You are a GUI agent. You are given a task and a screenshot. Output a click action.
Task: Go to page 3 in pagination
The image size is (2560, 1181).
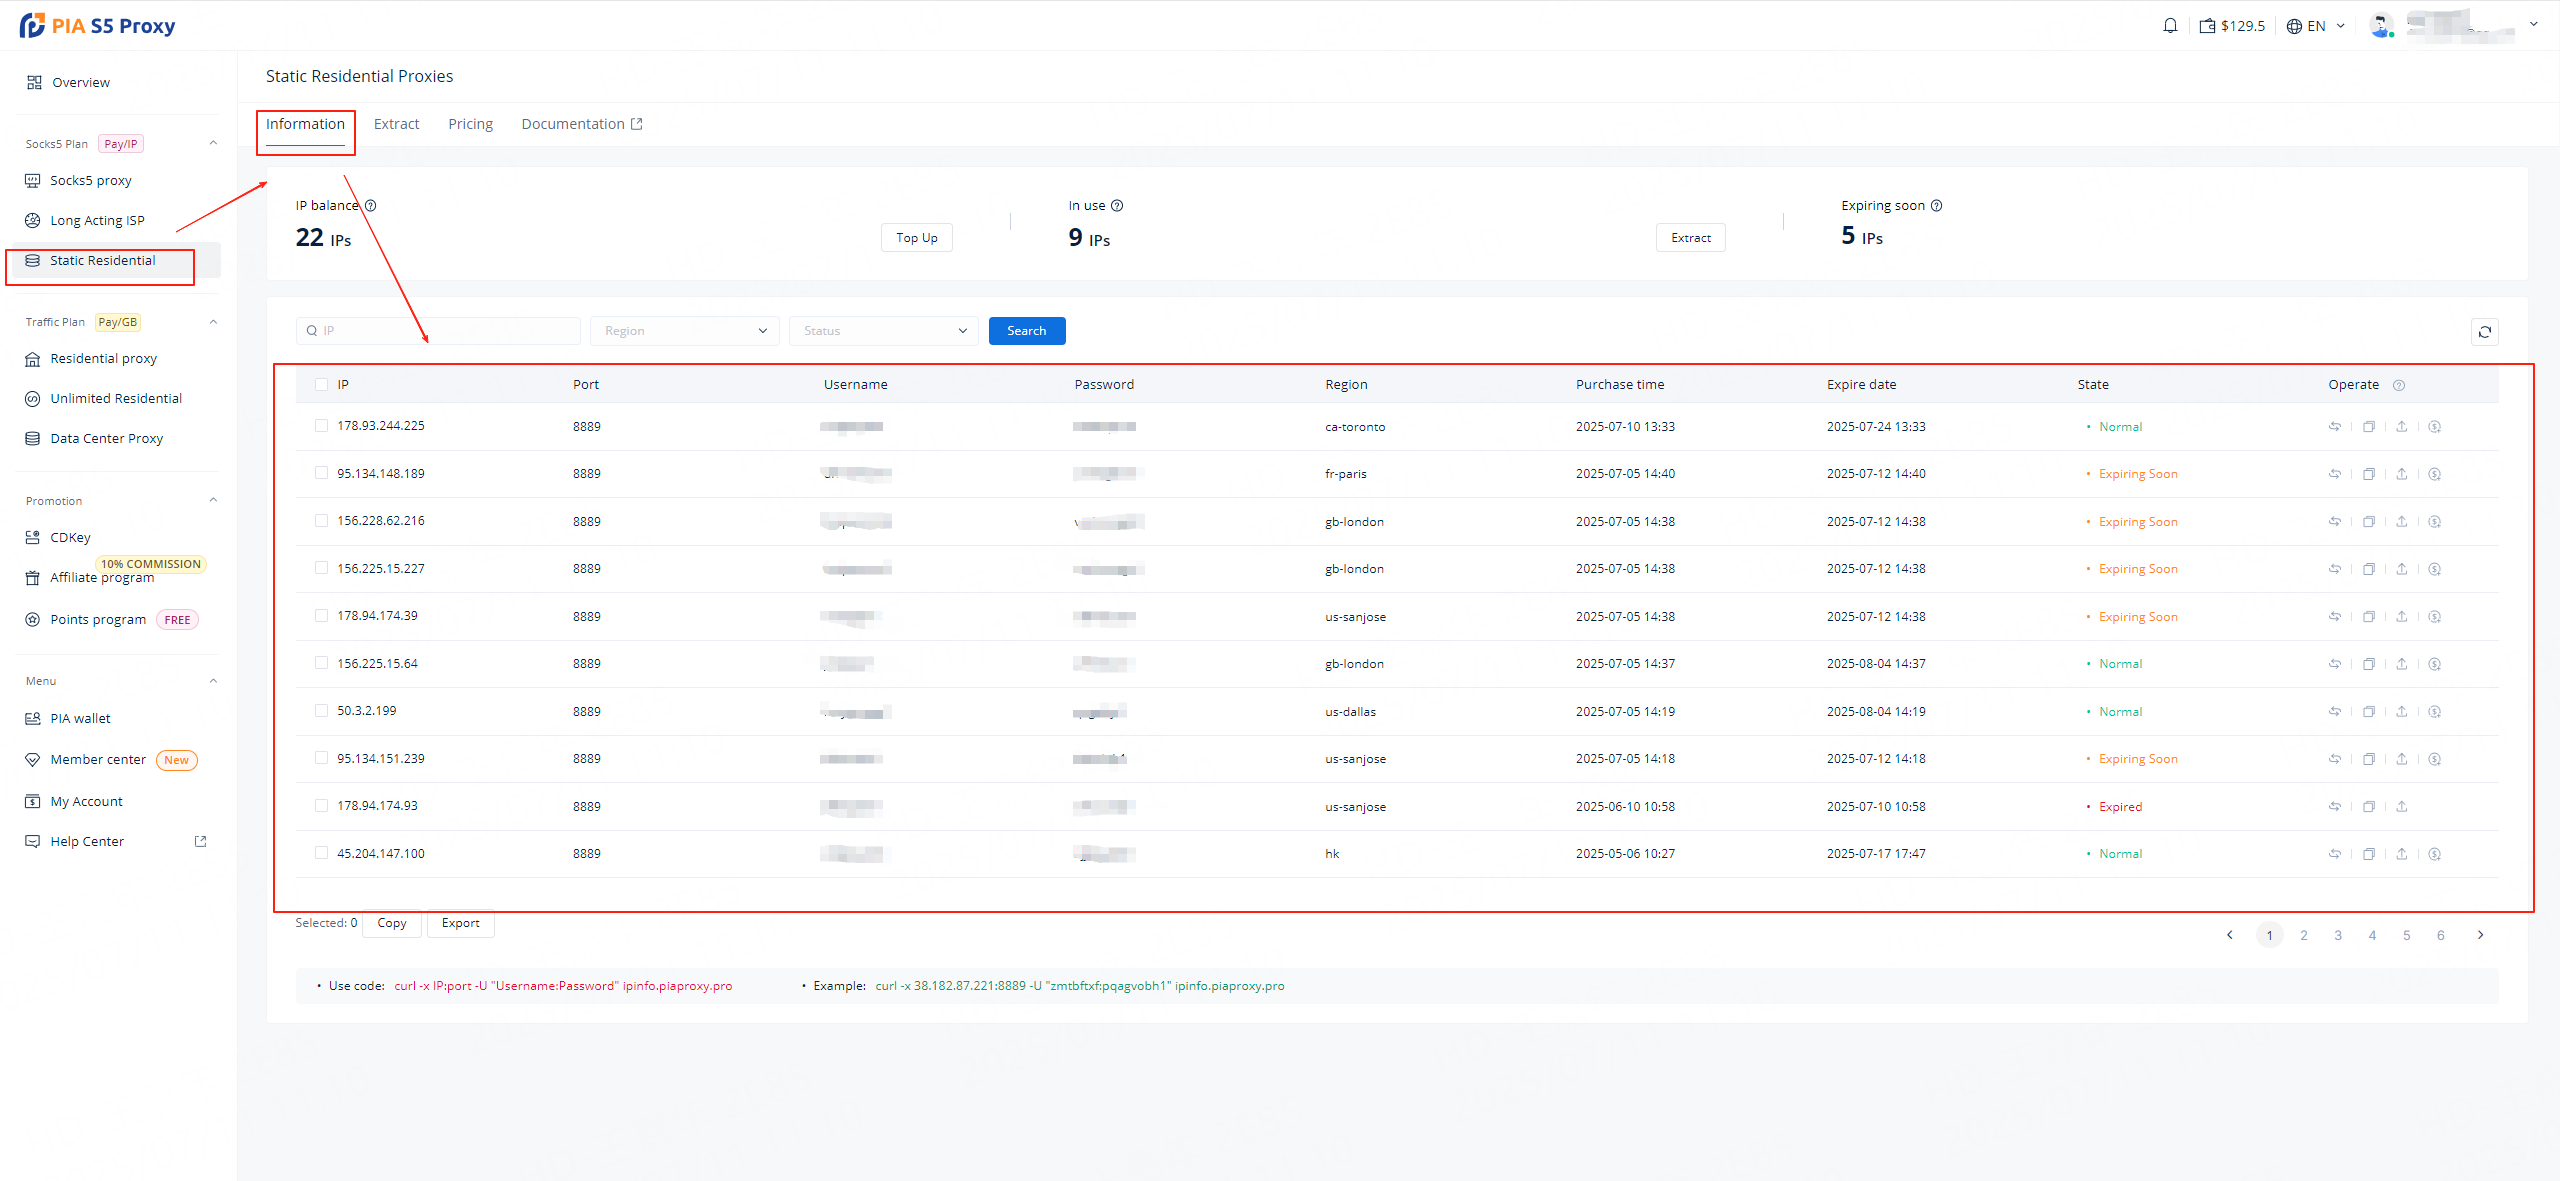tap(2337, 936)
